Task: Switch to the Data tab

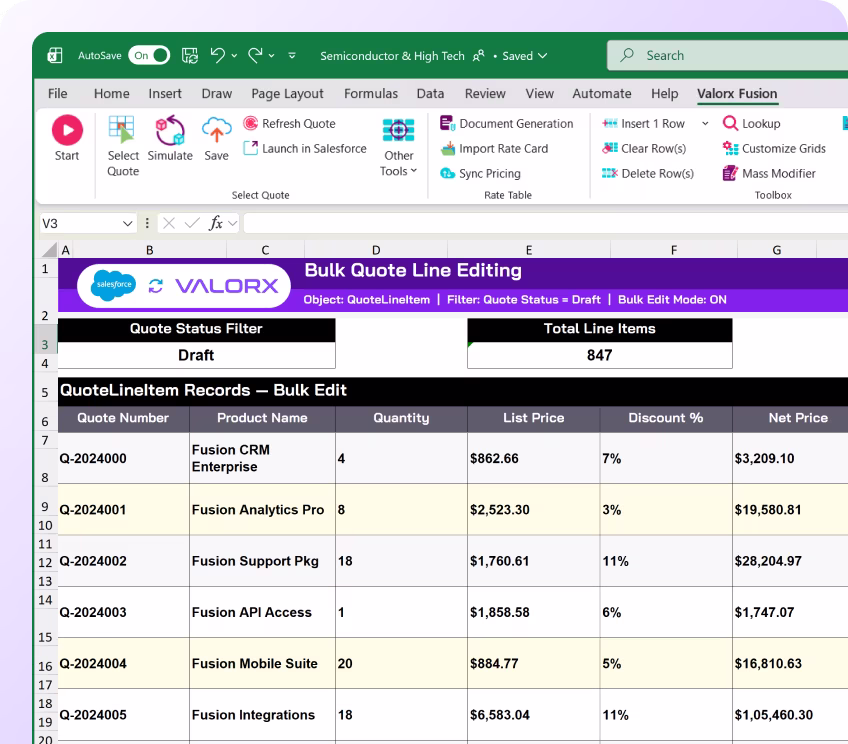Action: 430,94
